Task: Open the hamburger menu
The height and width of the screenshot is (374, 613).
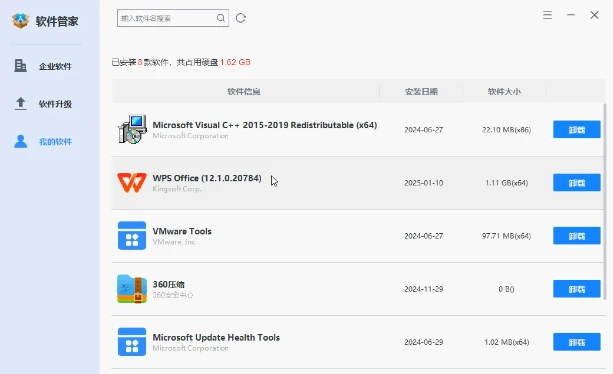Action: pos(547,15)
